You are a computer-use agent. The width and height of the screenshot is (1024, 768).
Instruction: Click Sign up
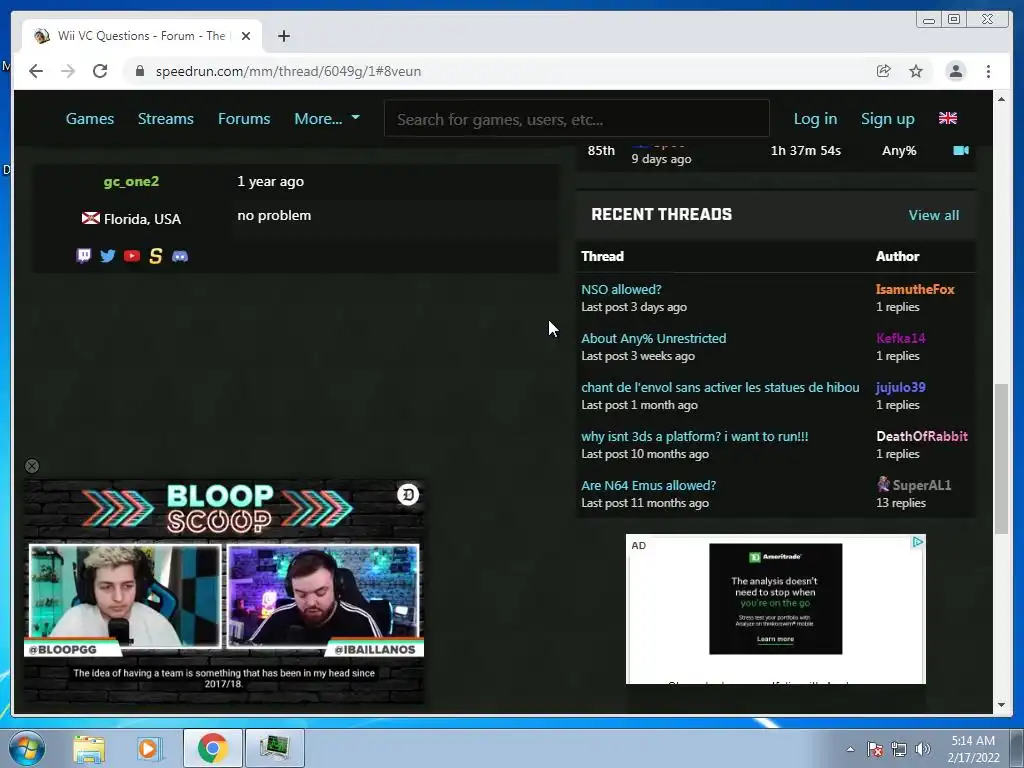[x=888, y=118]
